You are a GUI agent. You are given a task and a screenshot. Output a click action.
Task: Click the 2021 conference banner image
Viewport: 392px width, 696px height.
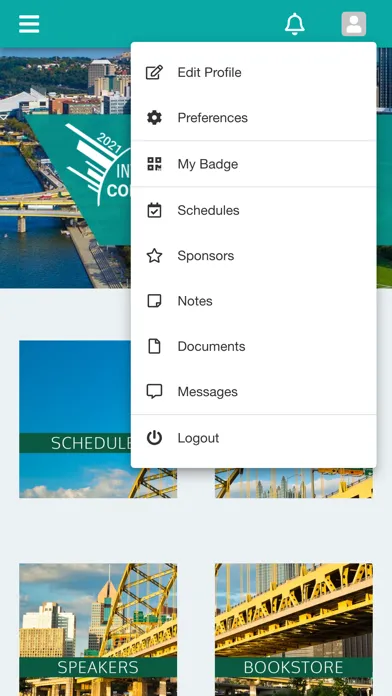click(x=65, y=168)
